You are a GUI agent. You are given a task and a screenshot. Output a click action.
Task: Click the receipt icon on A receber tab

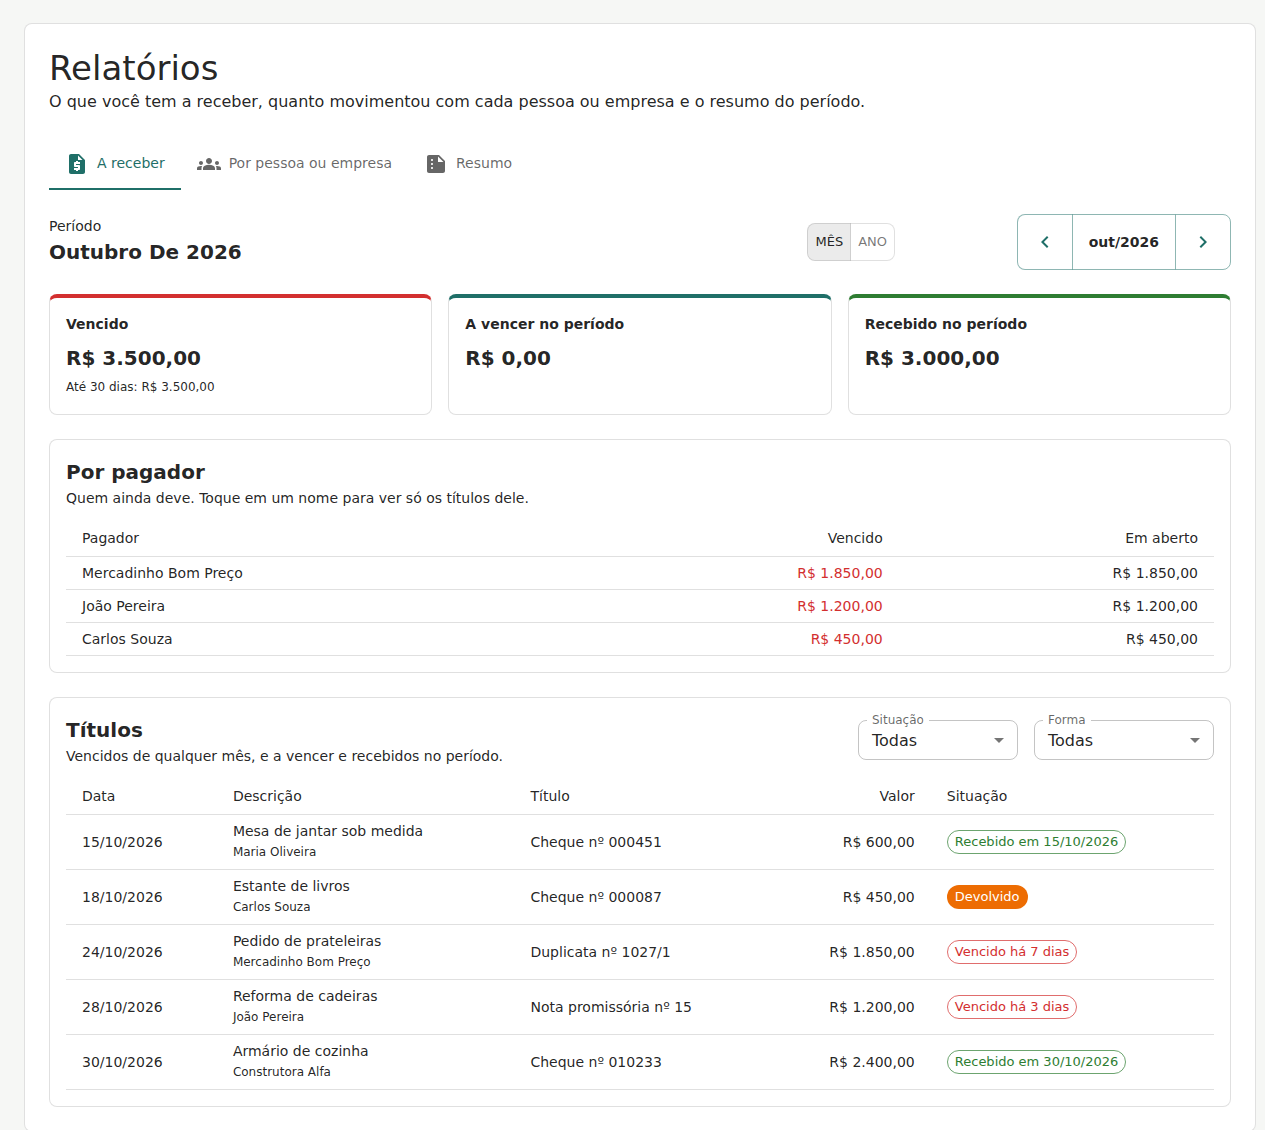(77, 164)
